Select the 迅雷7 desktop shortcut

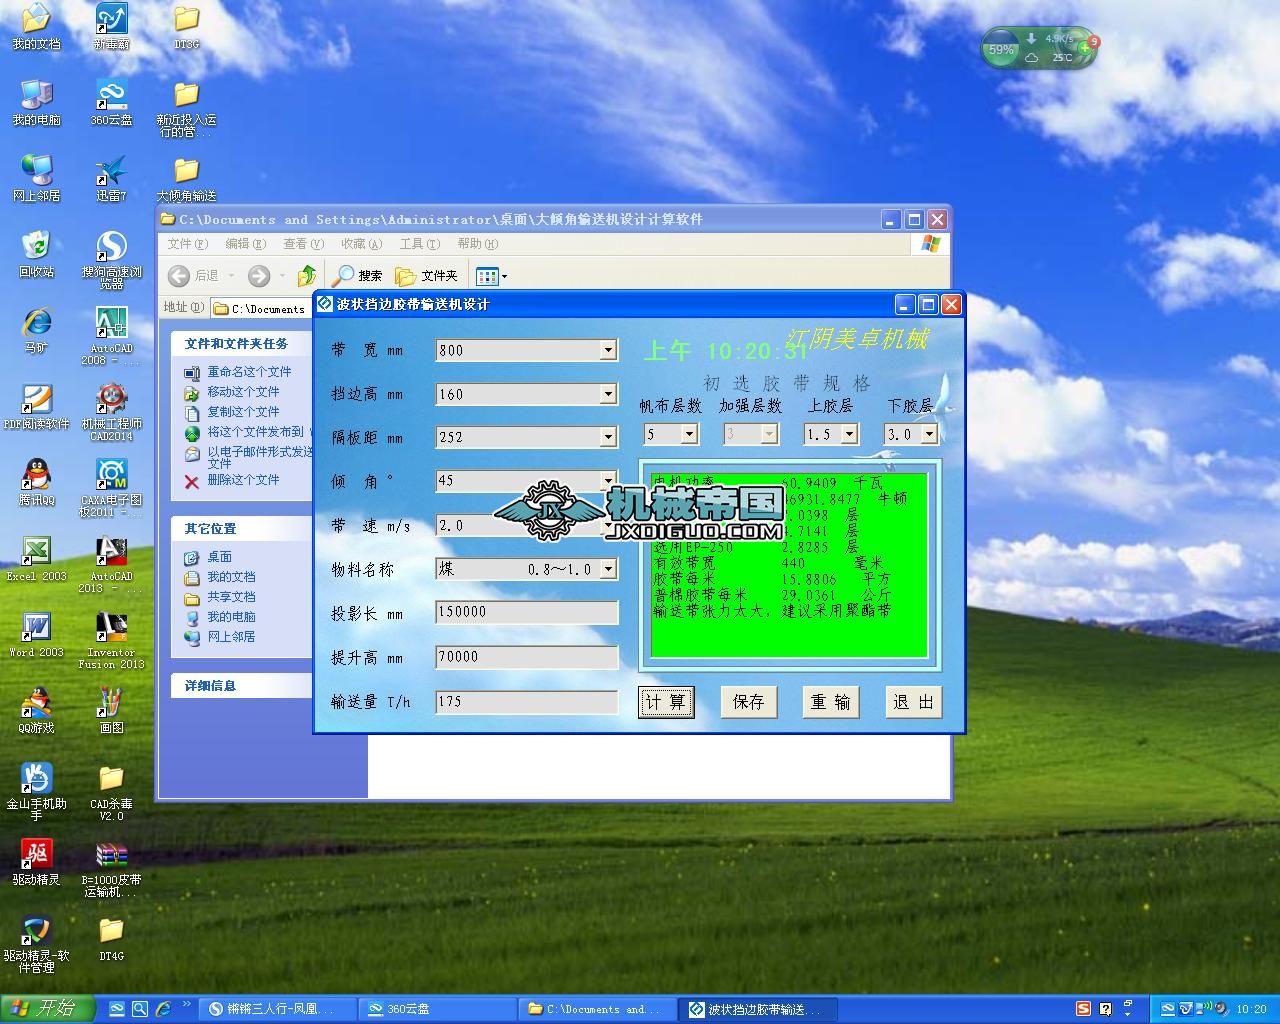tap(111, 178)
